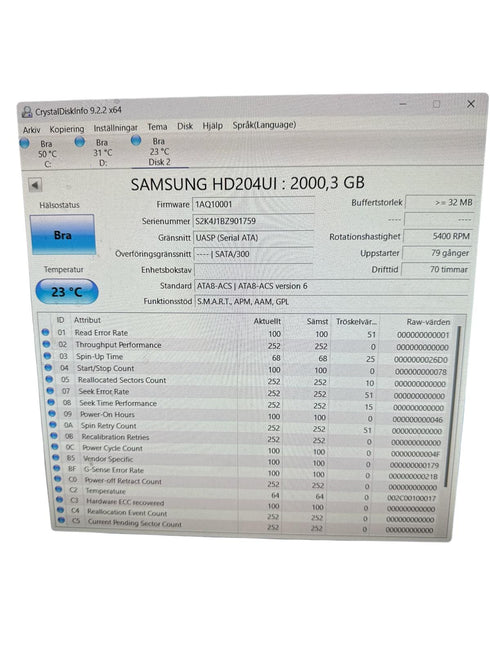Click the Uppstarter 79 gånger value
Image resolution: width=490 pixels, height=653 pixels.
tap(437, 253)
